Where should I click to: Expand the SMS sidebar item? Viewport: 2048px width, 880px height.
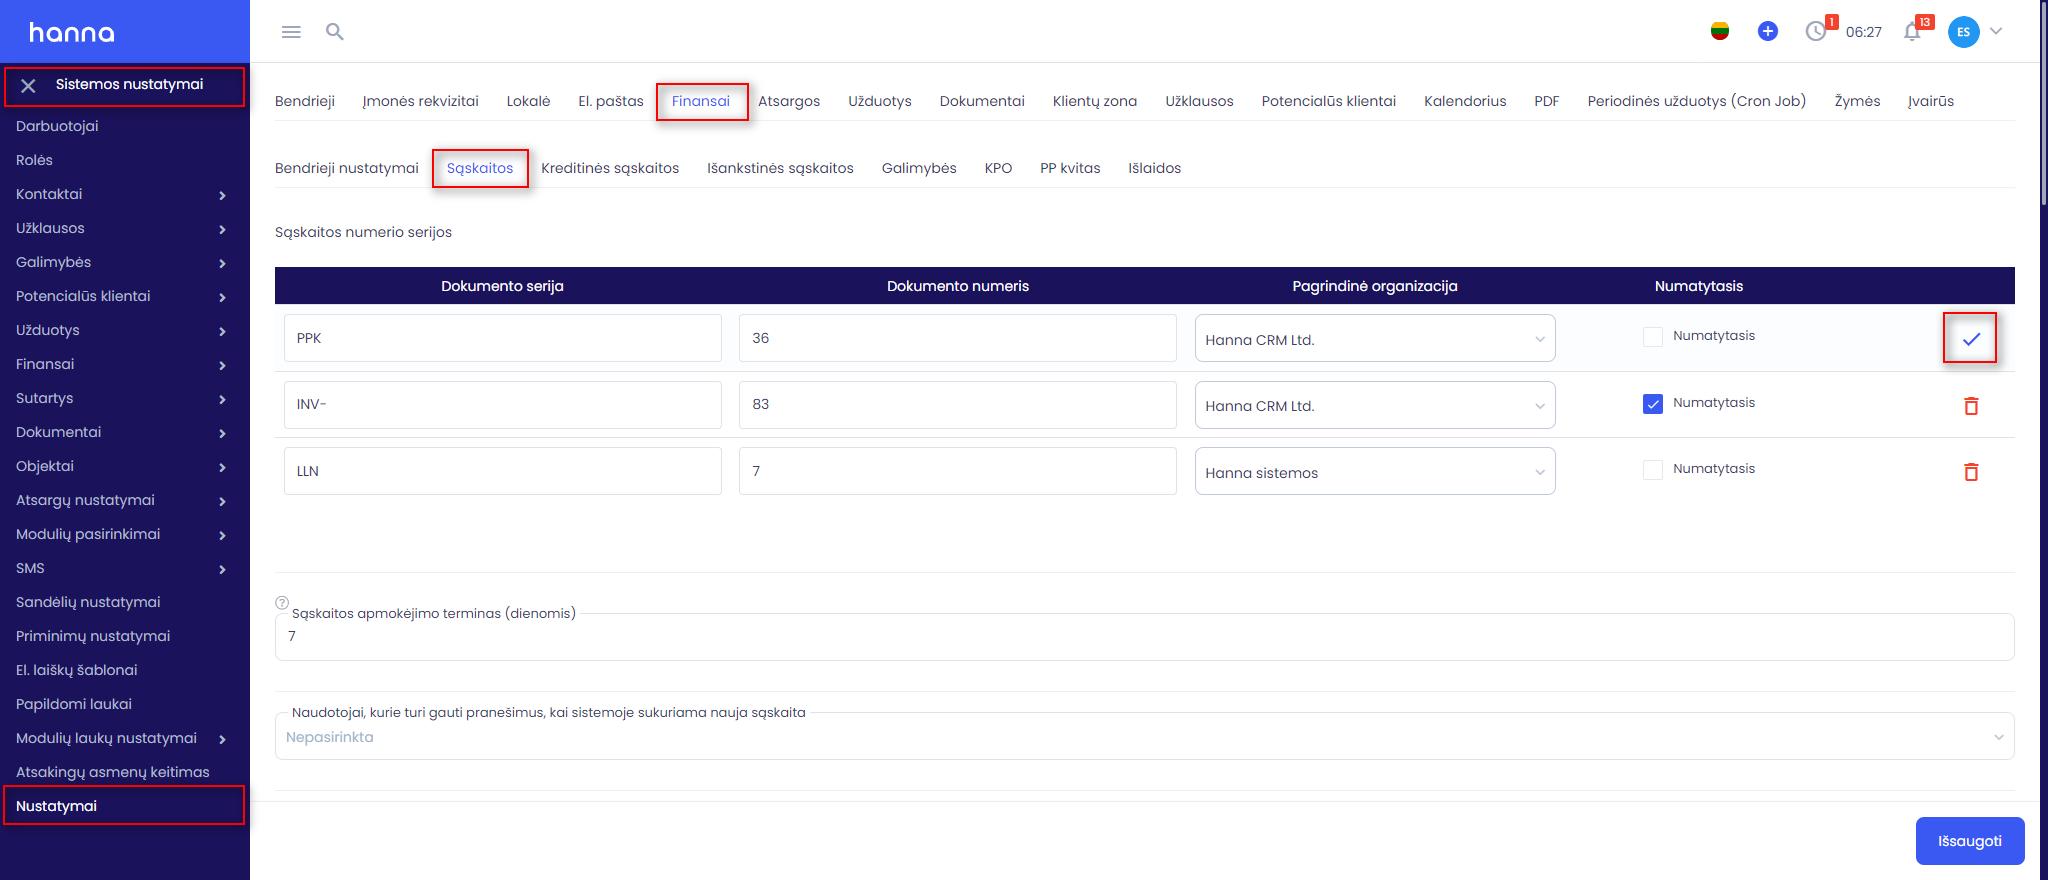point(124,568)
